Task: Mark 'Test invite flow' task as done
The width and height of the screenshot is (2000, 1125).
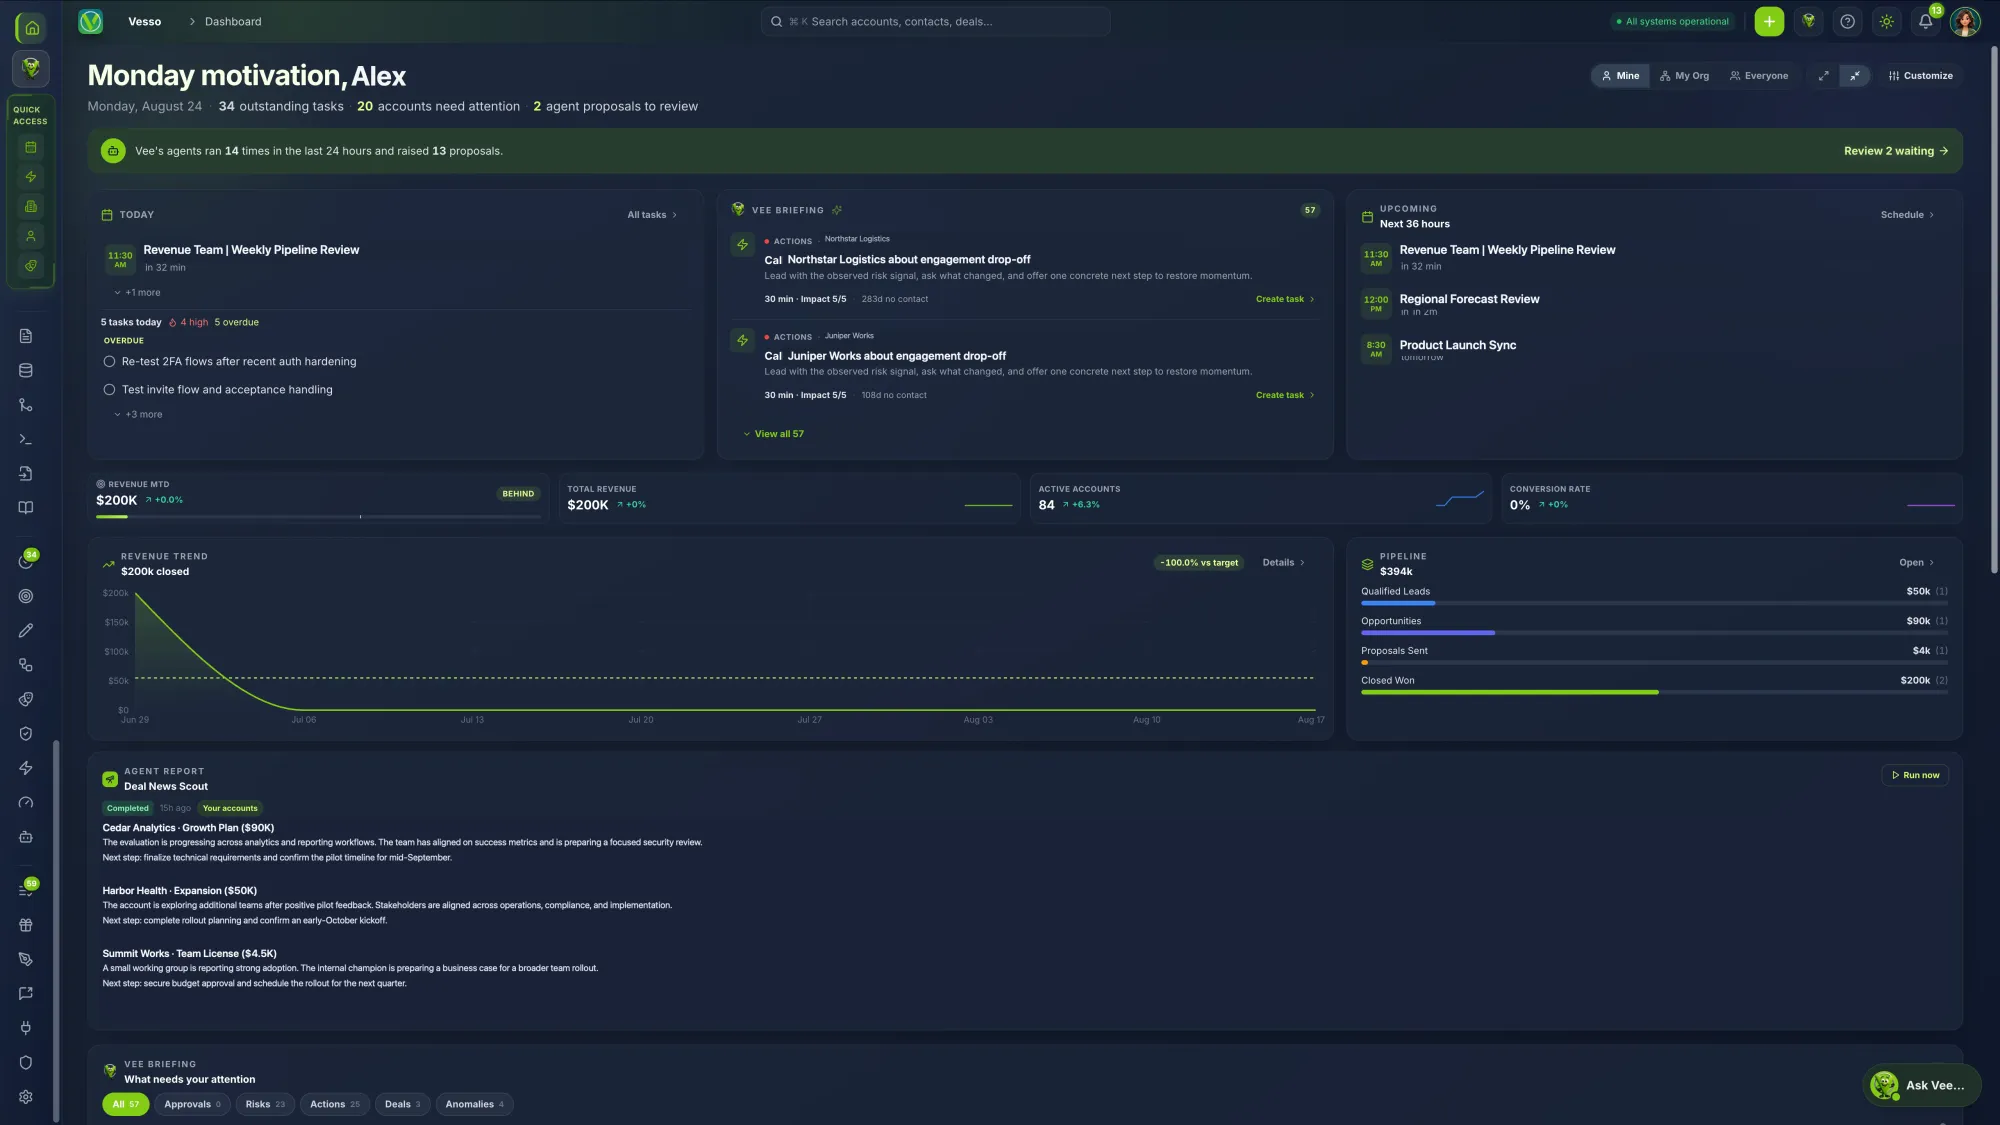Action: pos(109,390)
